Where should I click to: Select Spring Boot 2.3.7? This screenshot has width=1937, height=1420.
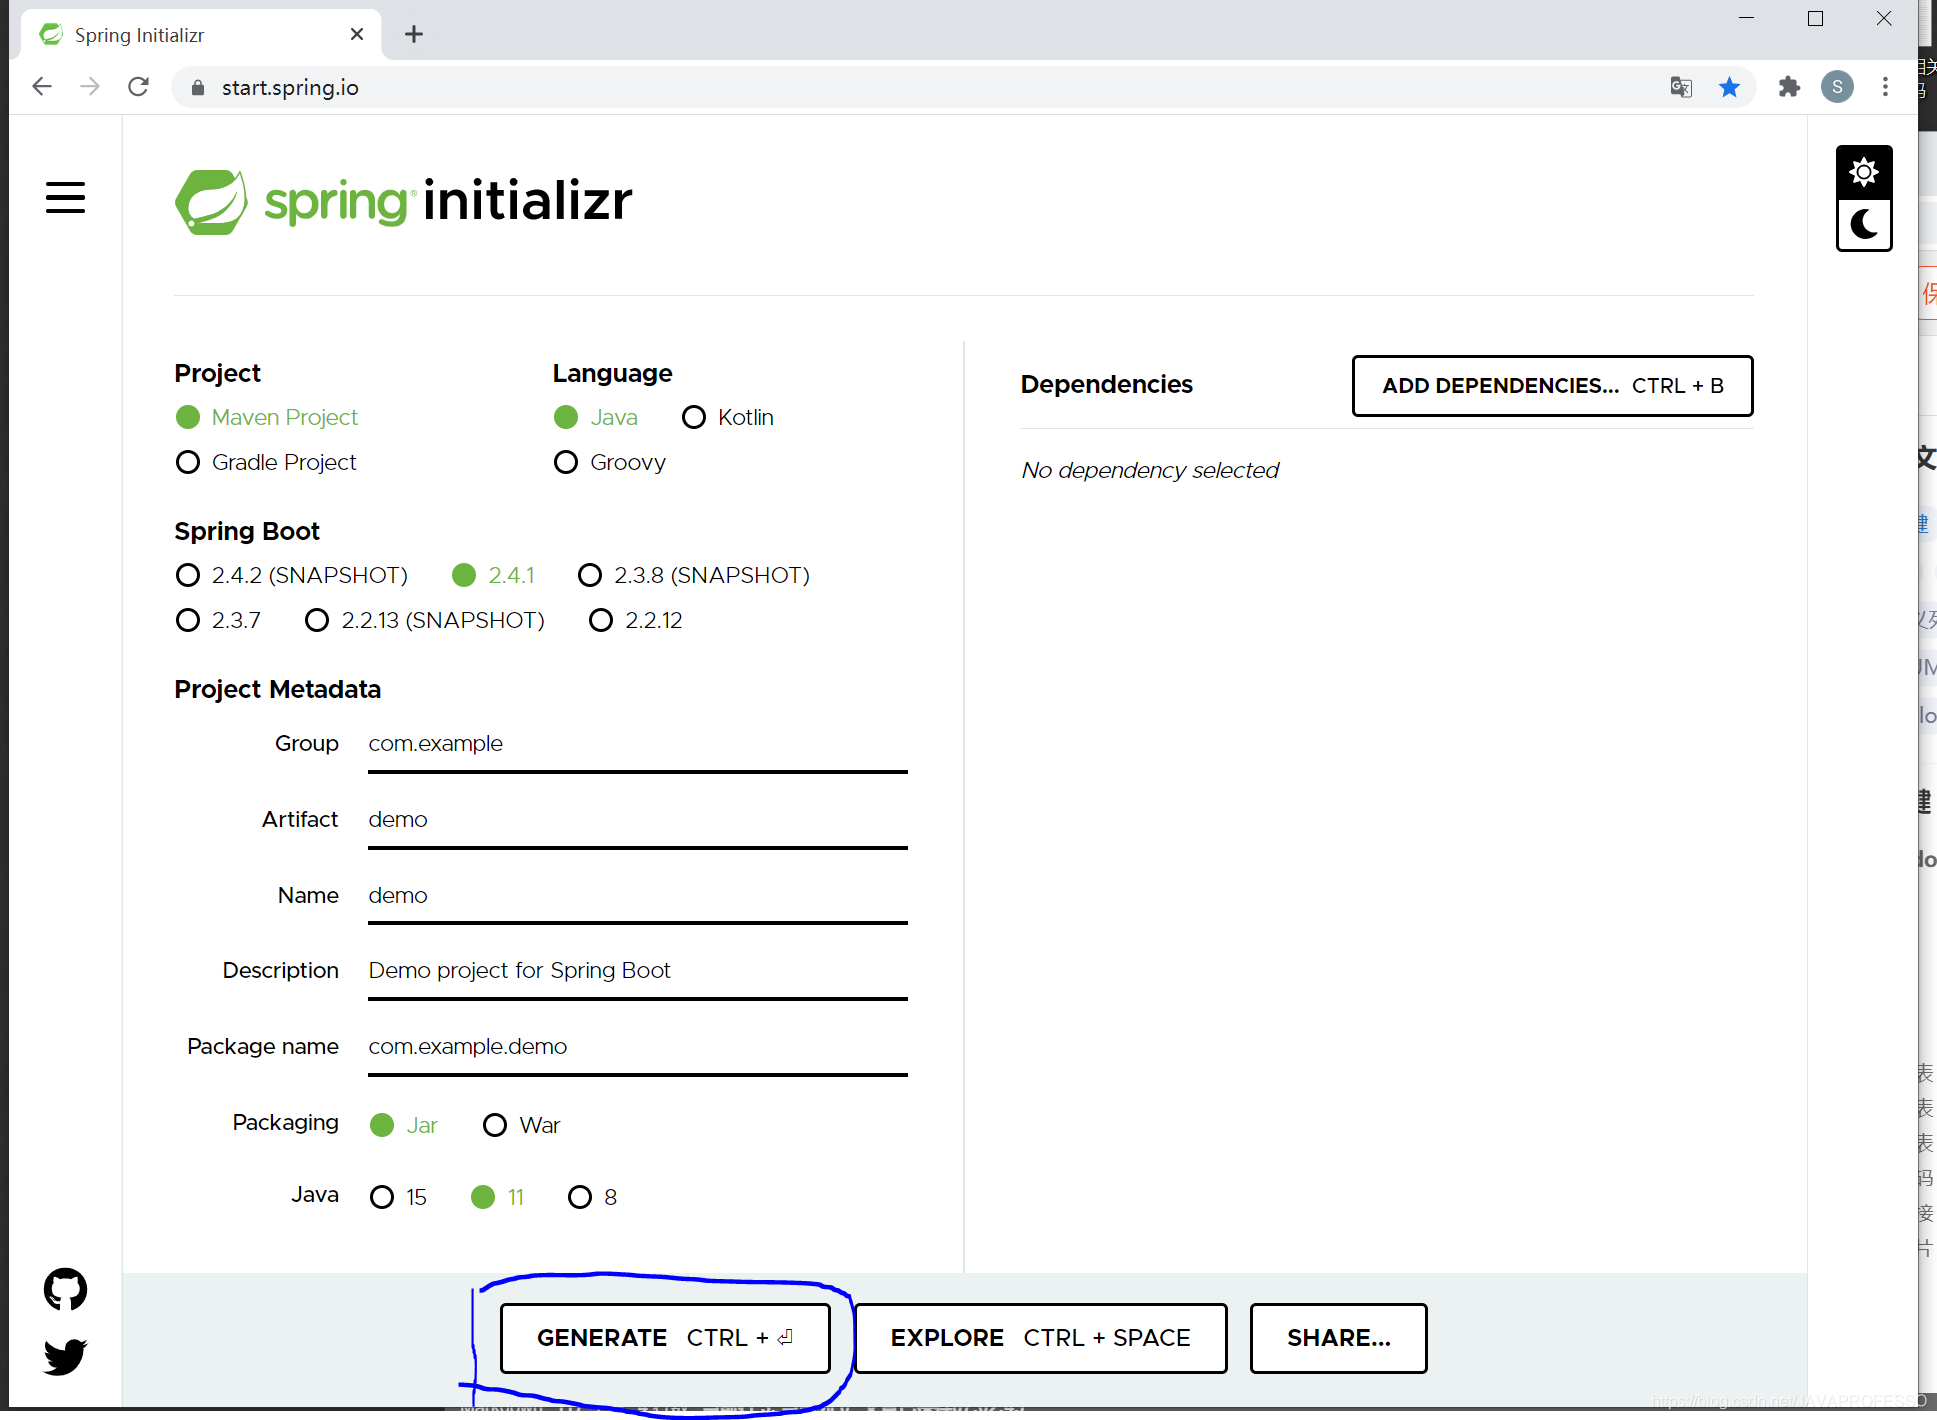pos(218,620)
